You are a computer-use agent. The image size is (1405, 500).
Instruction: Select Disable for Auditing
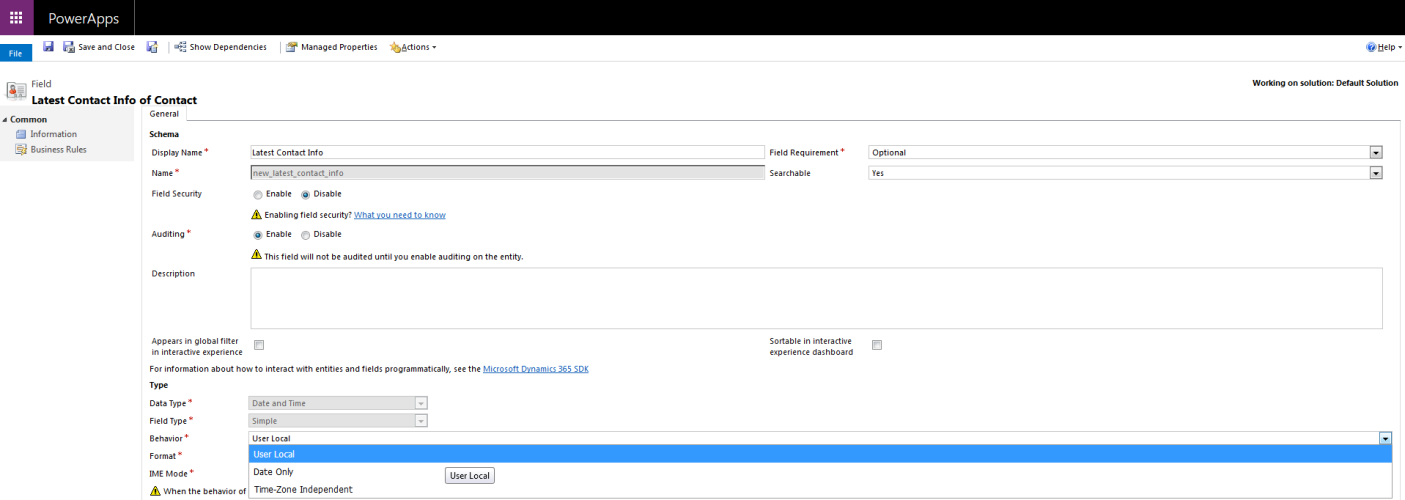pyautogui.click(x=306, y=235)
